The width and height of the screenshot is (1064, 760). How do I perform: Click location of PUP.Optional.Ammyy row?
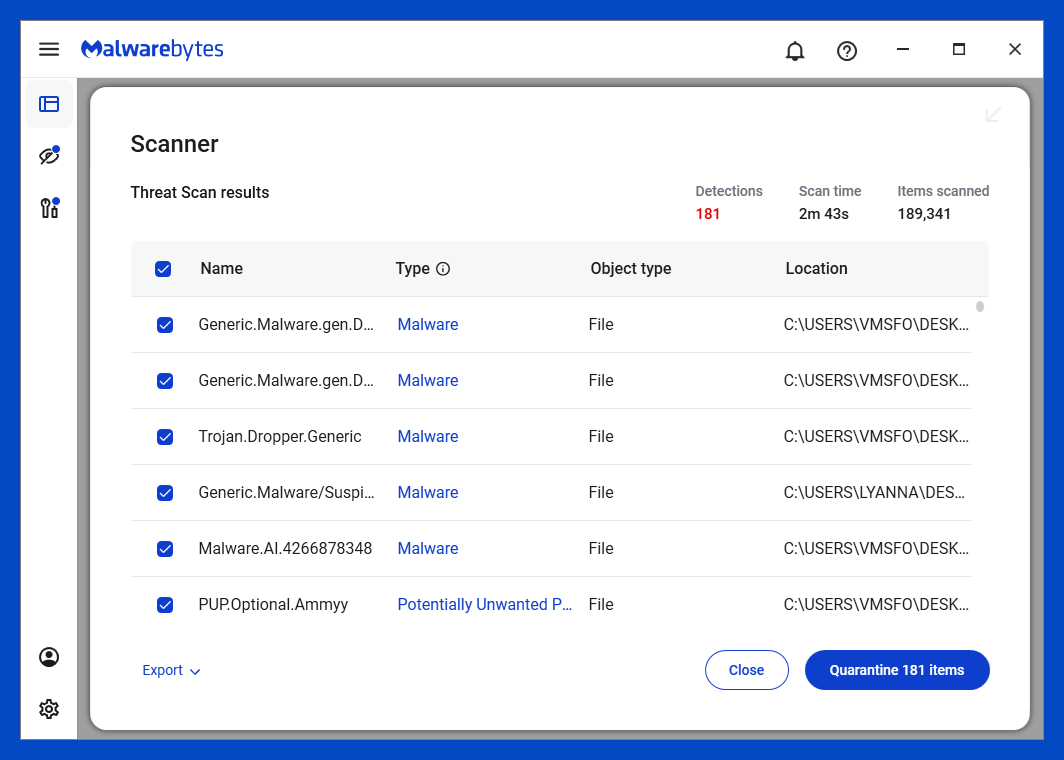(876, 604)
